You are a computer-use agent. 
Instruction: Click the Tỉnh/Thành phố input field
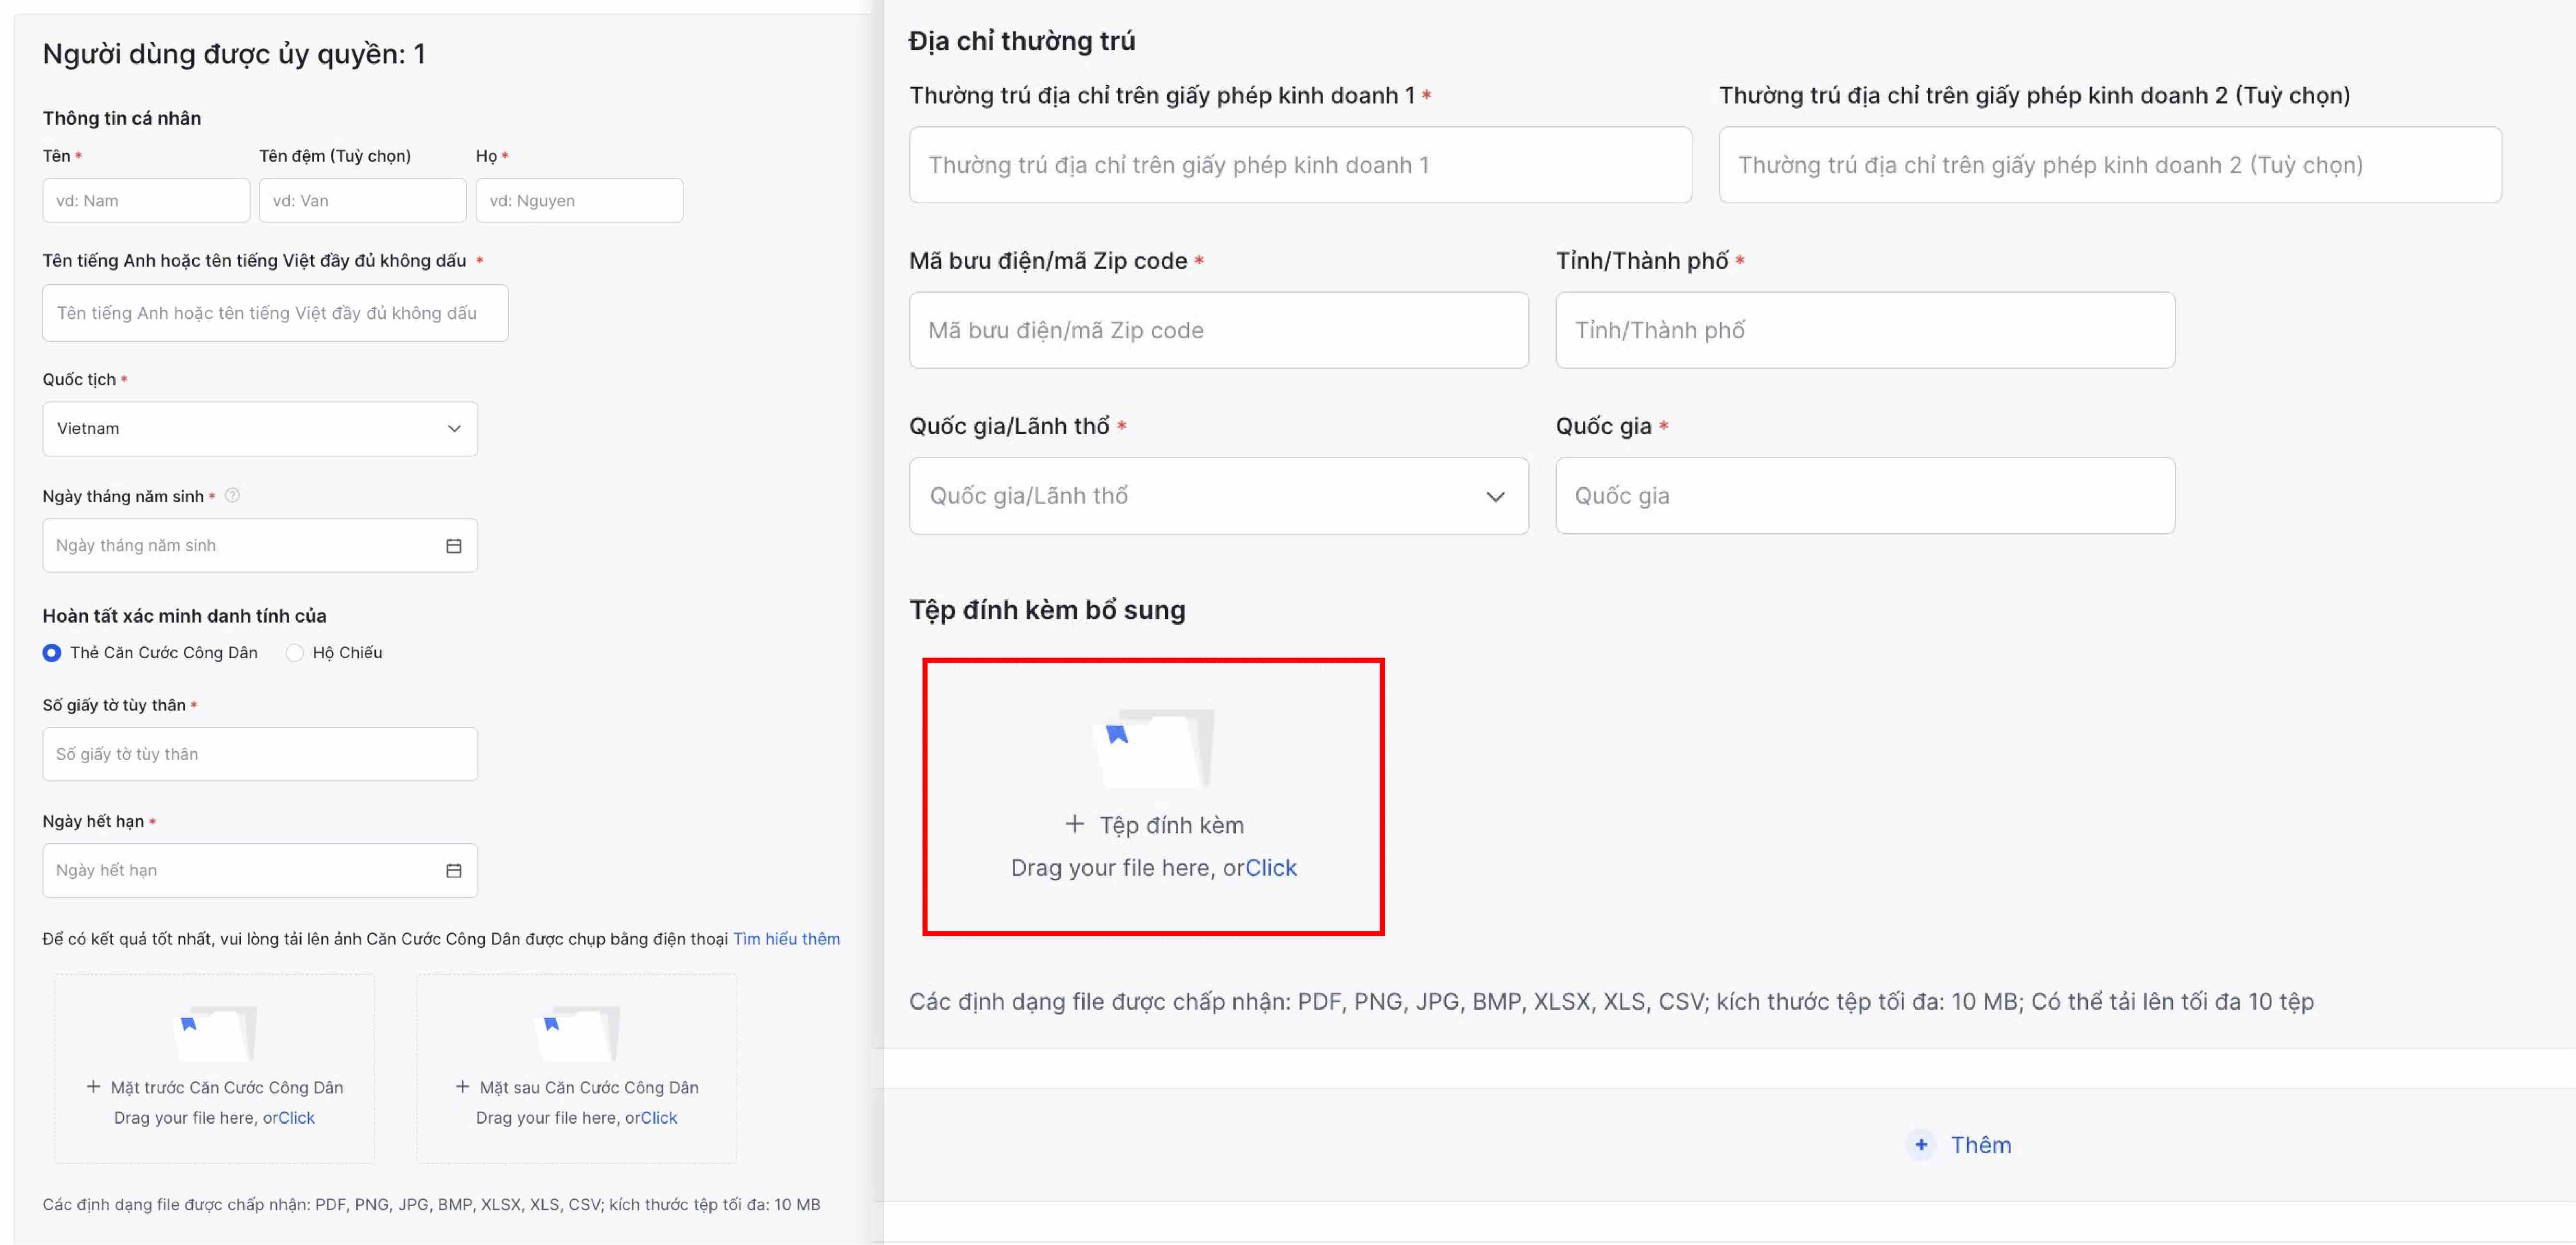click(x=1865, y=331)
